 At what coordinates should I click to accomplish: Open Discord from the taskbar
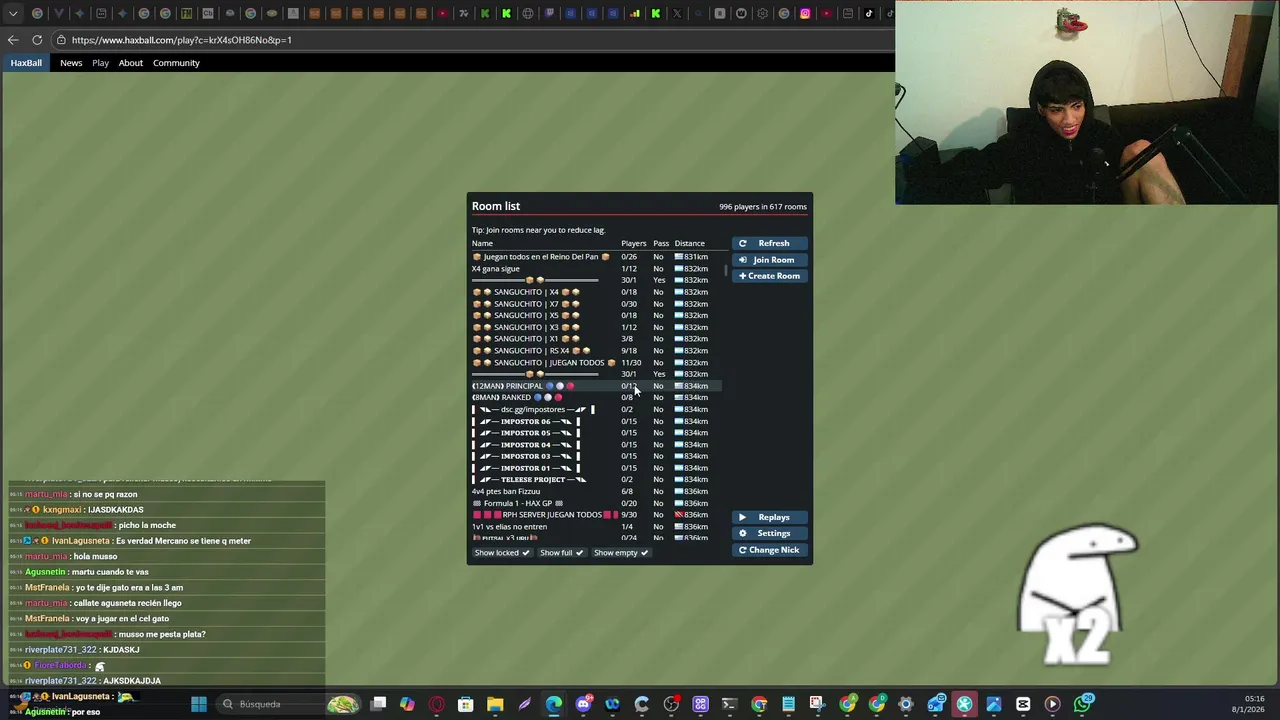click(x=584, y=704)
